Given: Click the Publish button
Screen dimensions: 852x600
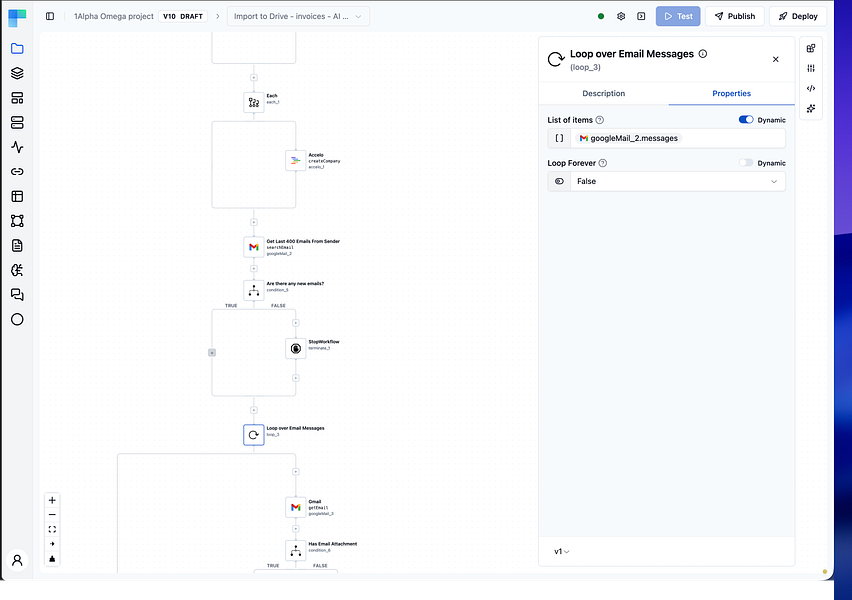Looking at the screenshot, I should pos(735,16).
